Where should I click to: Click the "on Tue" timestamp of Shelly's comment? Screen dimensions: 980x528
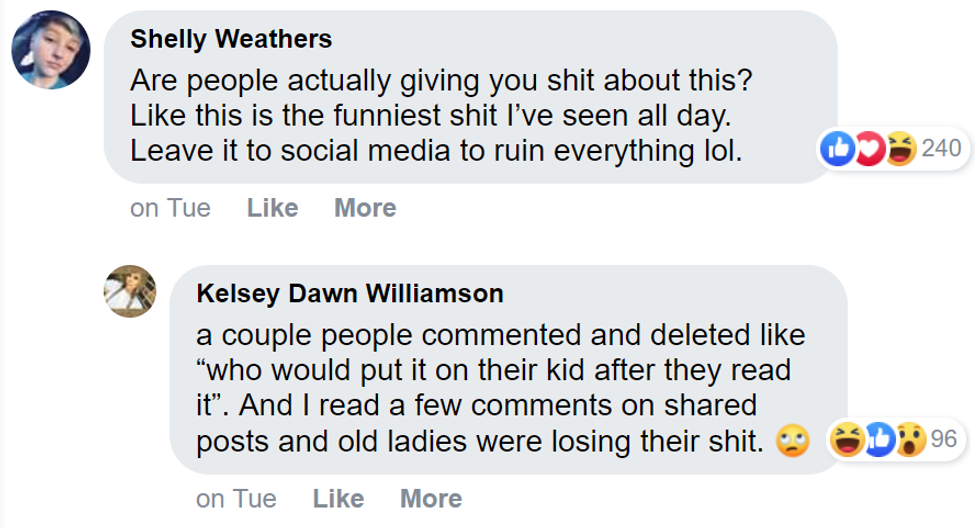coord(170,208)
